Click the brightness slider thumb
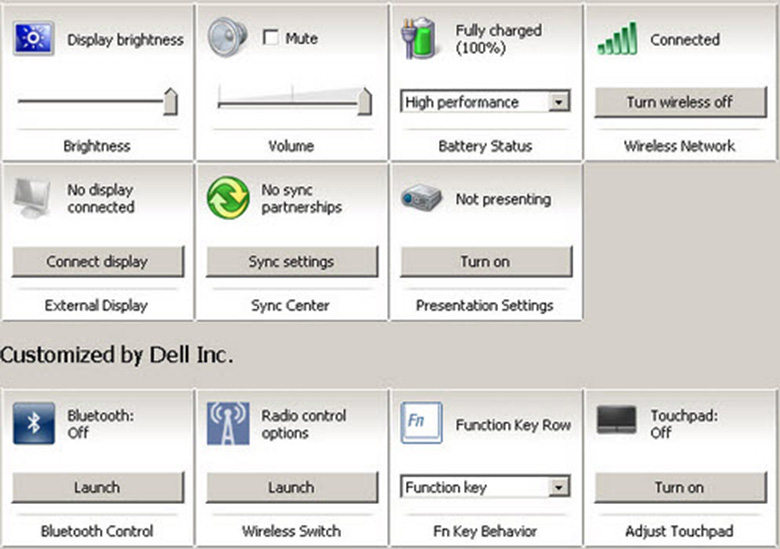The image size is (780, 549). coord(171,101)
